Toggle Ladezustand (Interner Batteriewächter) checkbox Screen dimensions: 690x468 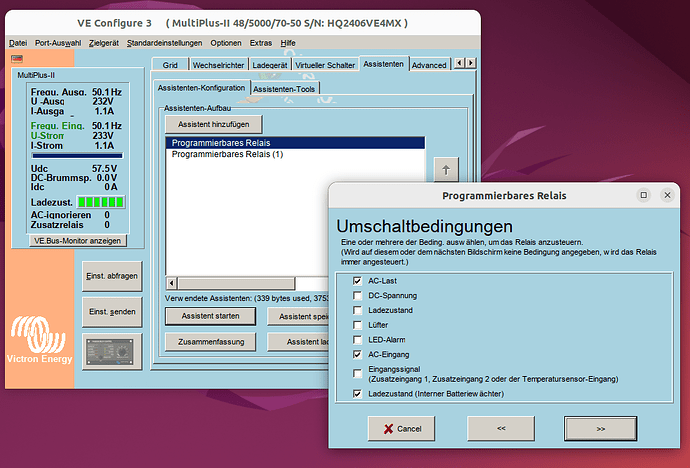357,394
